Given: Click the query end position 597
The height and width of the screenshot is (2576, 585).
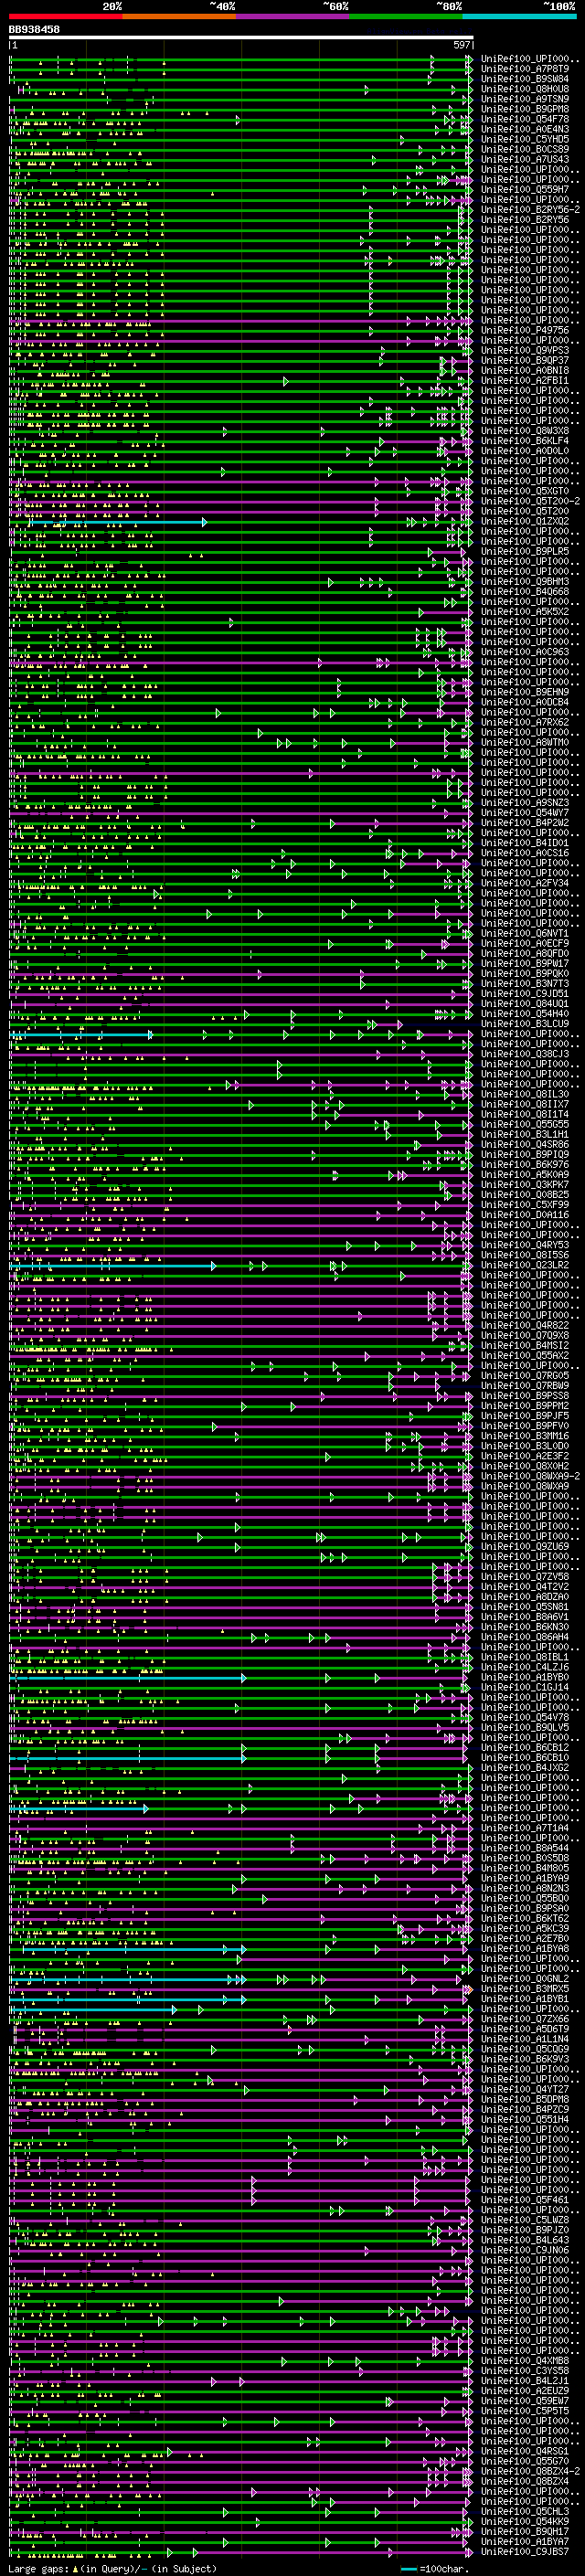Looking at the screenshot, I should [461, 45].
